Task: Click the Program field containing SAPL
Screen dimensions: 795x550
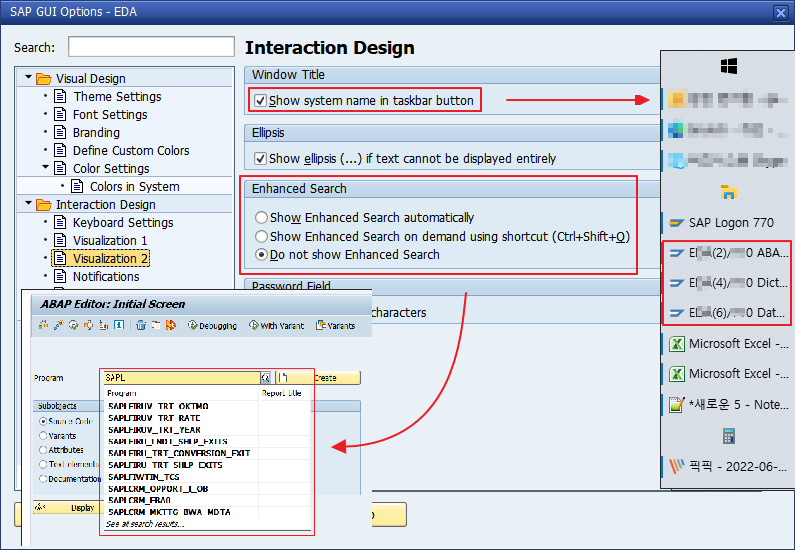Action: click(182, 378)
